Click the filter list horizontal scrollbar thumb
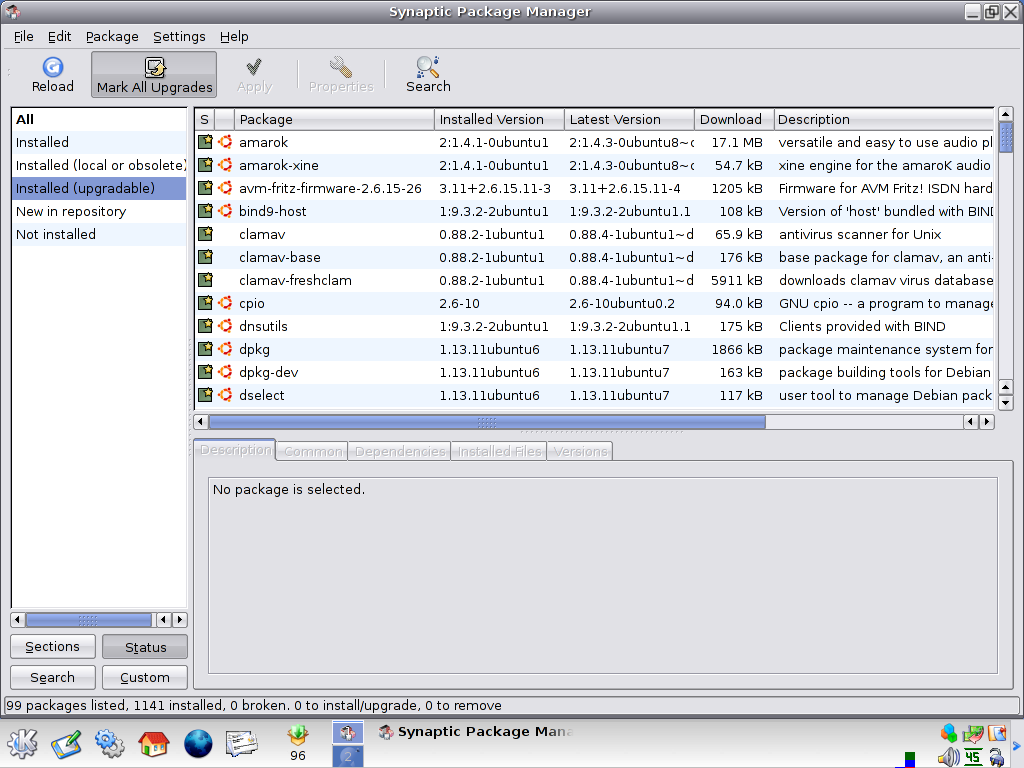 [88, 619]
